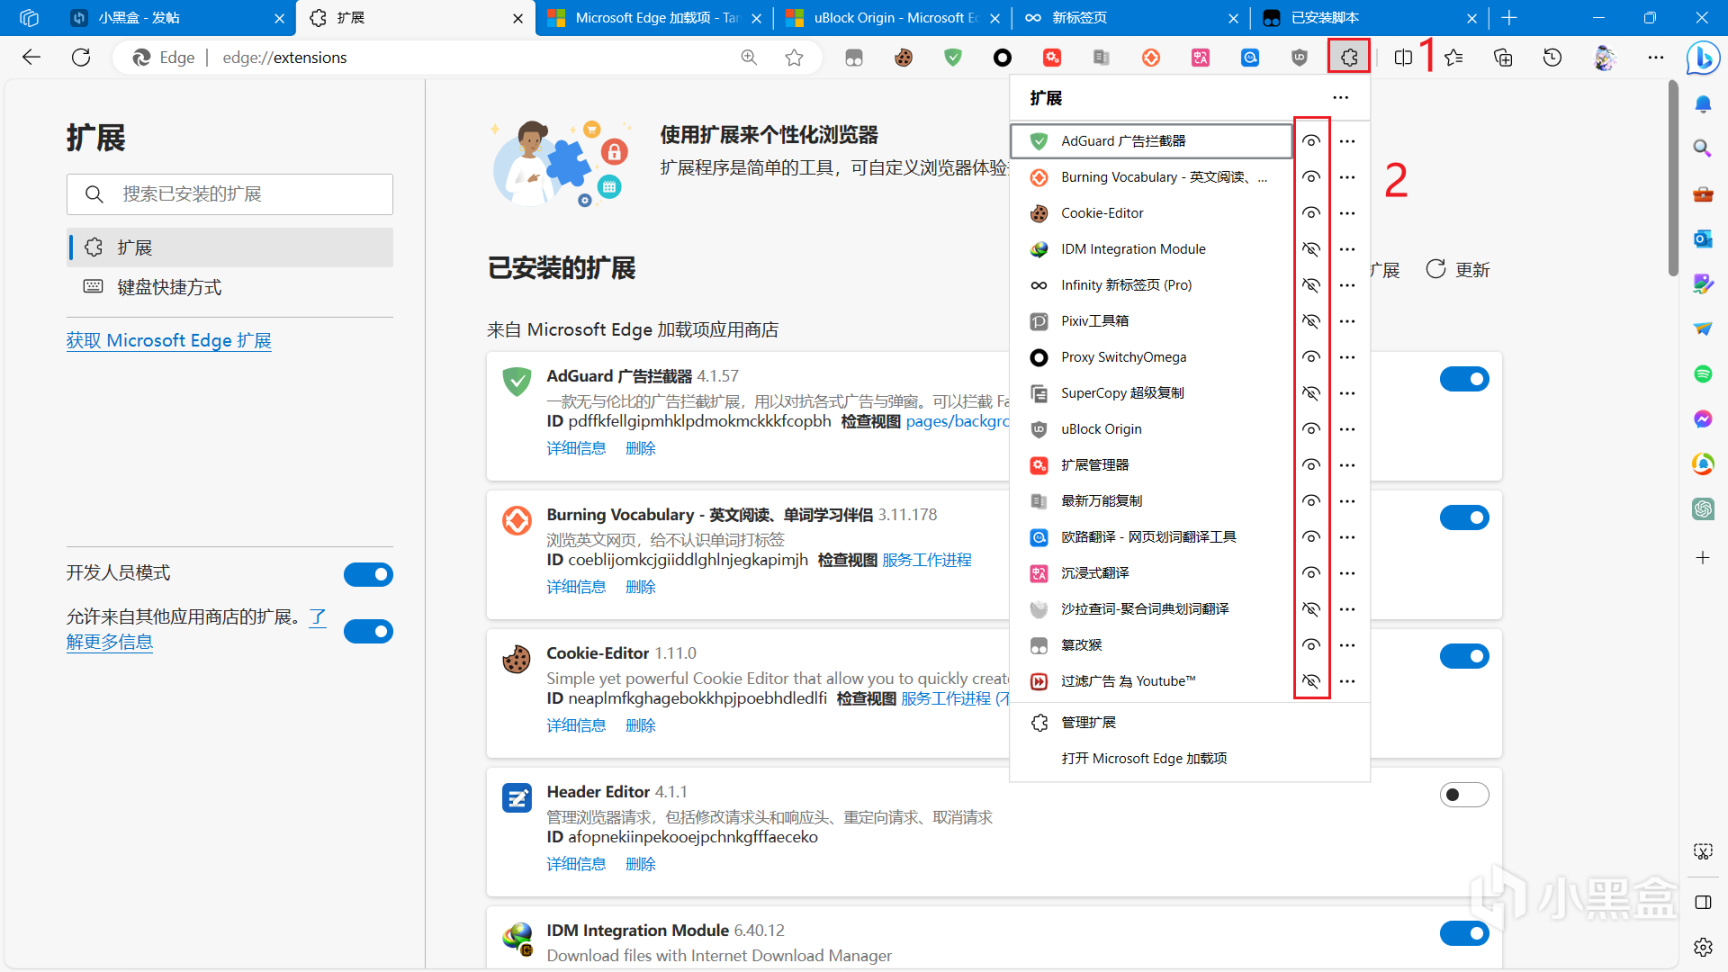Turn off the developer mode switch
Image resolution: width=1728 pixels, height=972 pixels.
[368, 574]
